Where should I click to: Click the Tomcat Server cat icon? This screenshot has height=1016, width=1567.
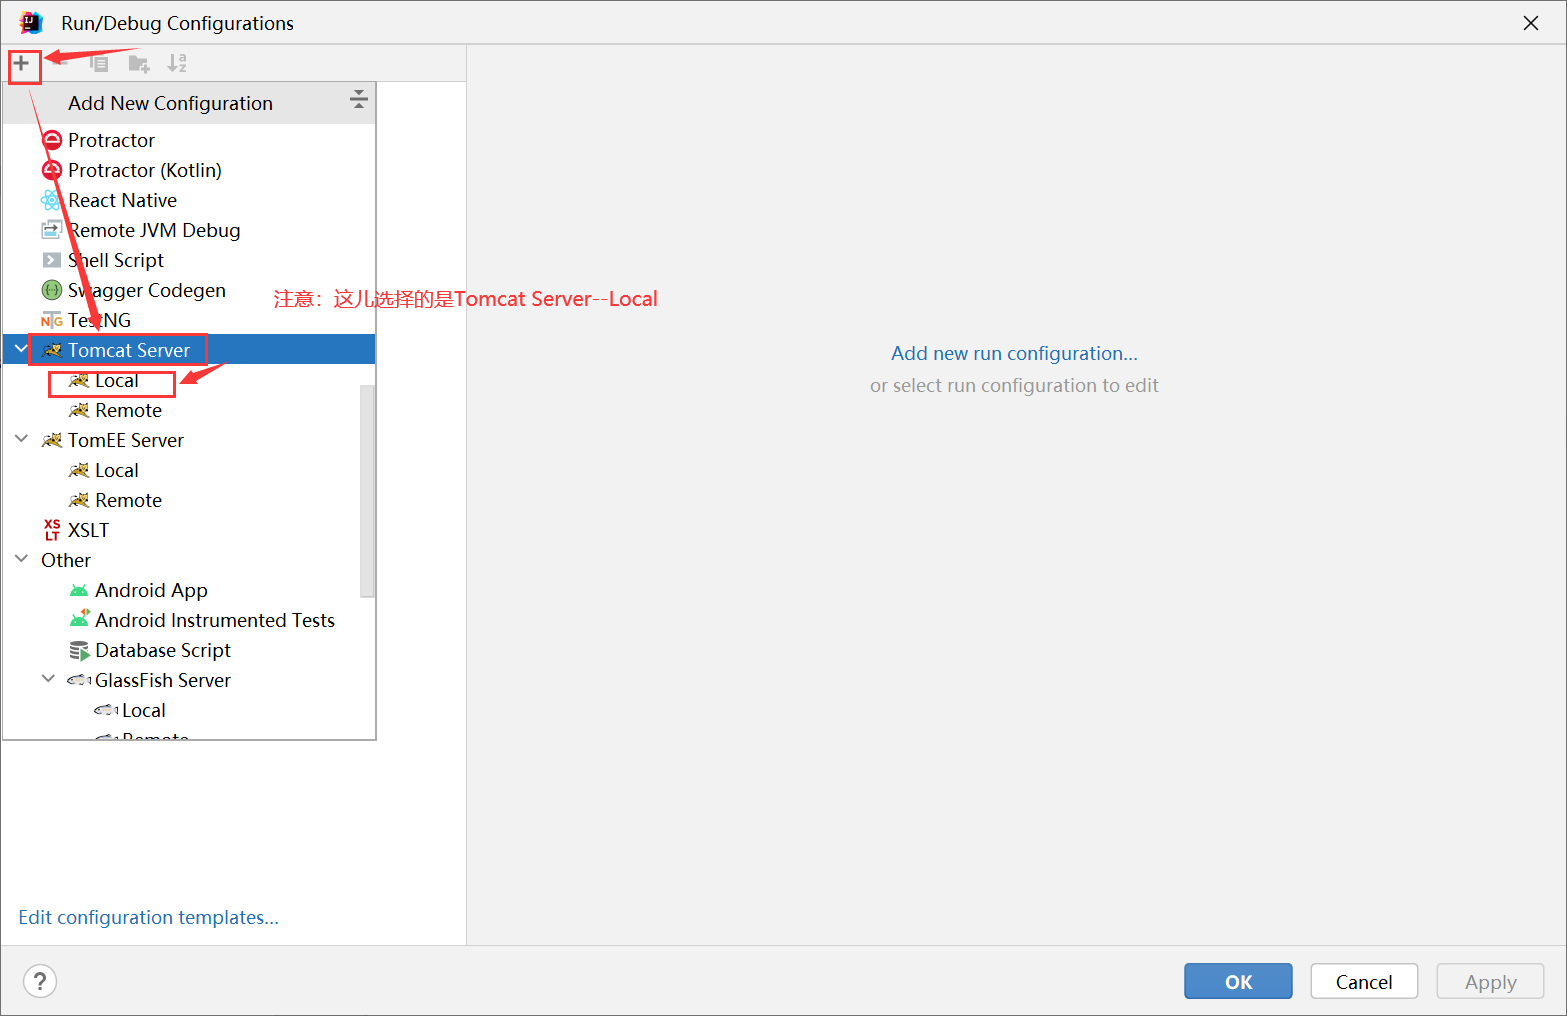(52, 350)
